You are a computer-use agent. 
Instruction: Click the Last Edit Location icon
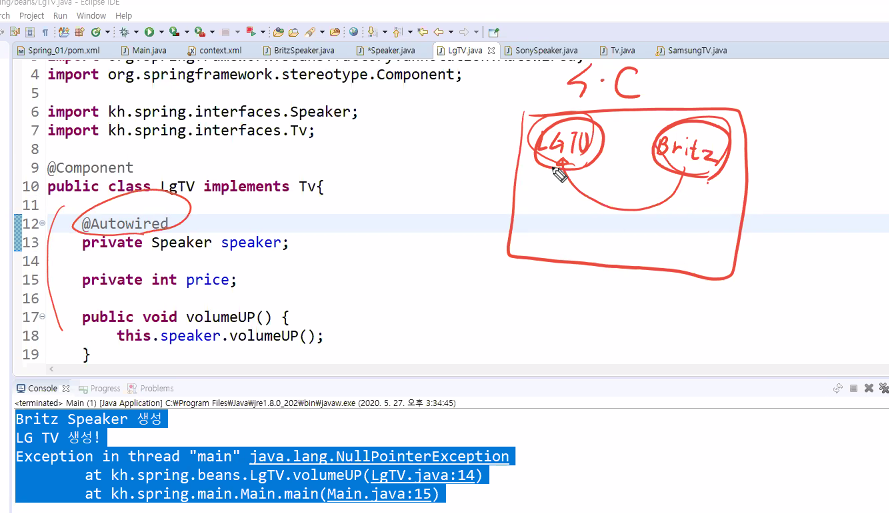coord(422,32)
